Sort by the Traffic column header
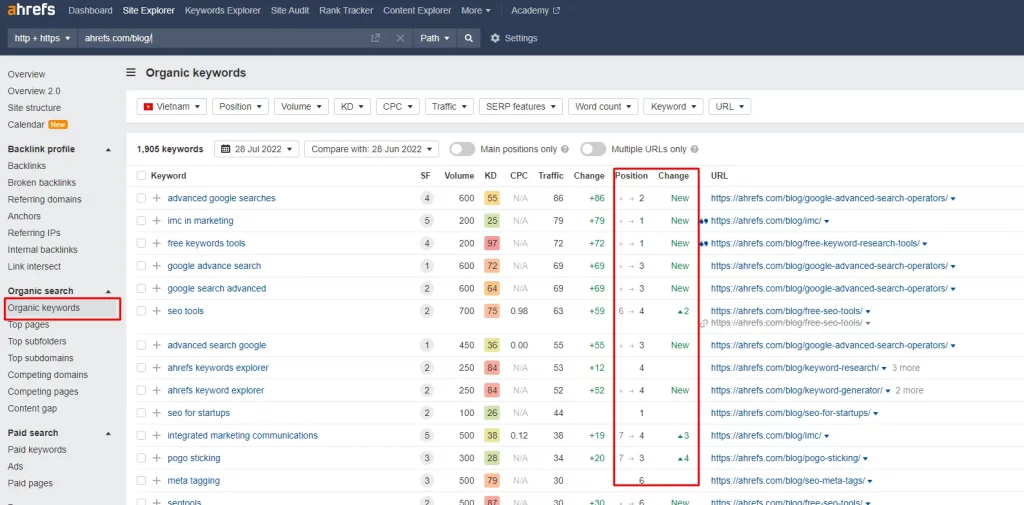The width and height of the screenshot is (1024, 505). 551,176
